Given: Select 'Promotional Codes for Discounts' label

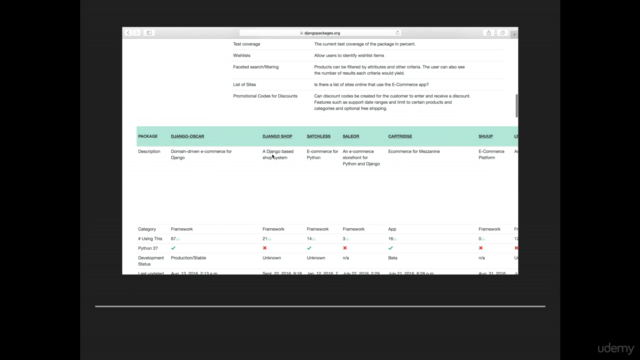Looking at the screenshot, I should click(265, 96).
